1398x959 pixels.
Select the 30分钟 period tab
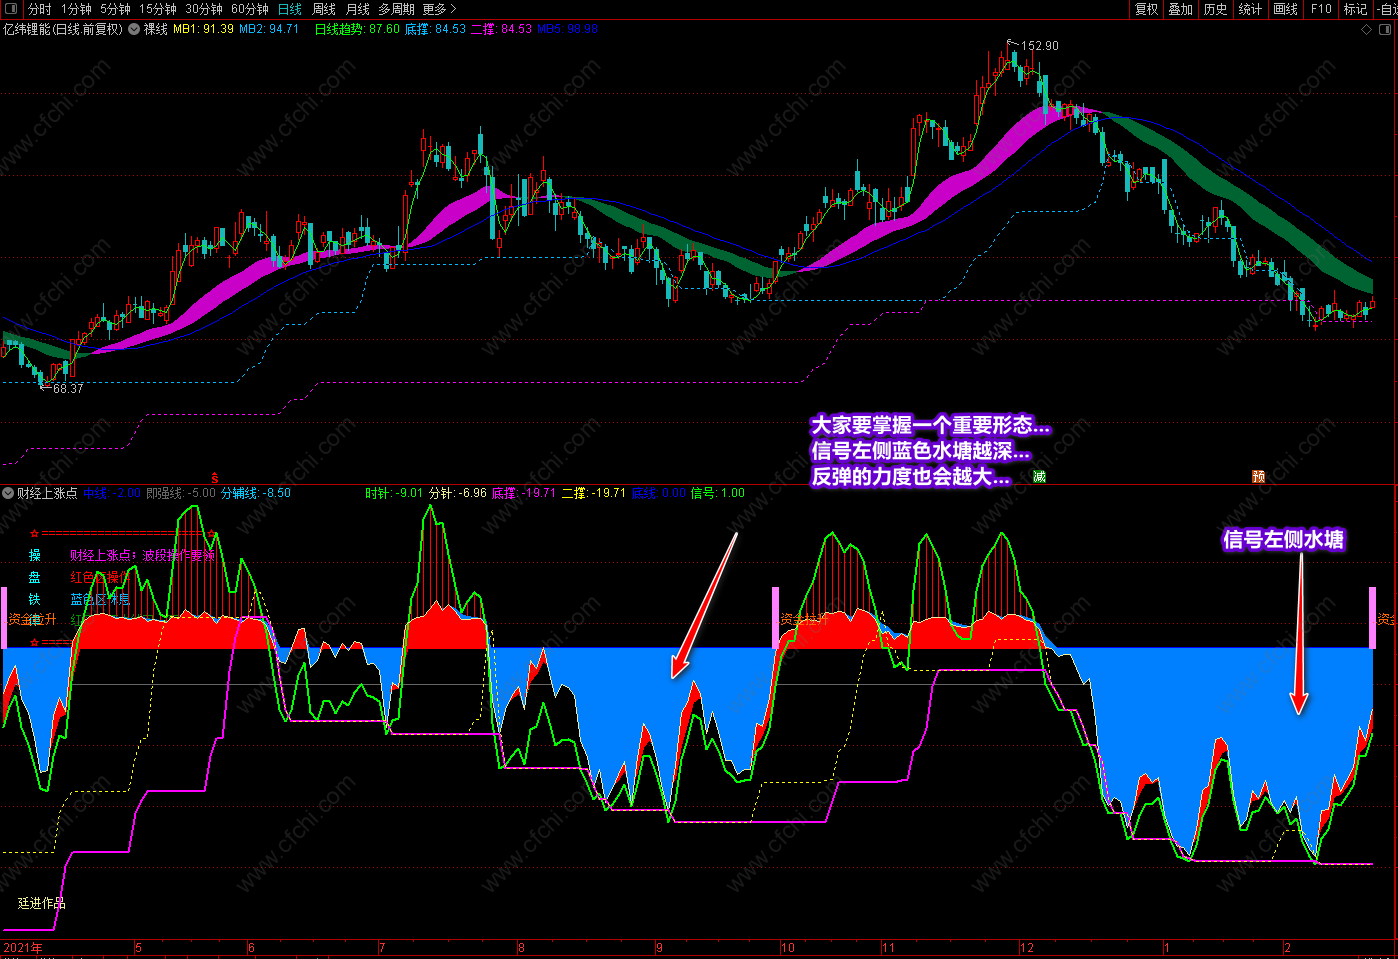[x=204, y=9]
